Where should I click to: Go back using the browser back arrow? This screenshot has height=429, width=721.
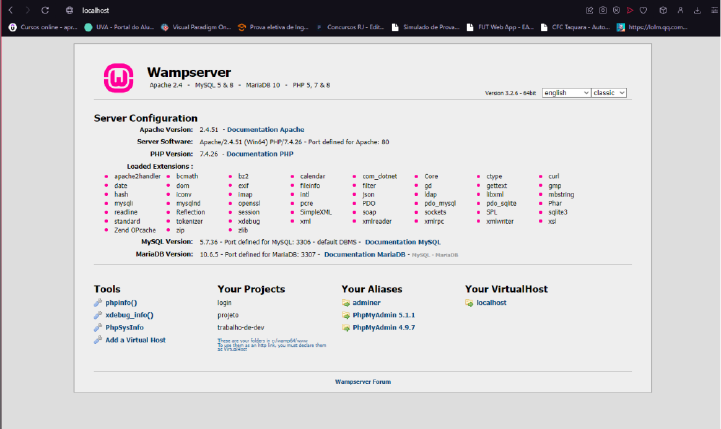click(11, 10)
